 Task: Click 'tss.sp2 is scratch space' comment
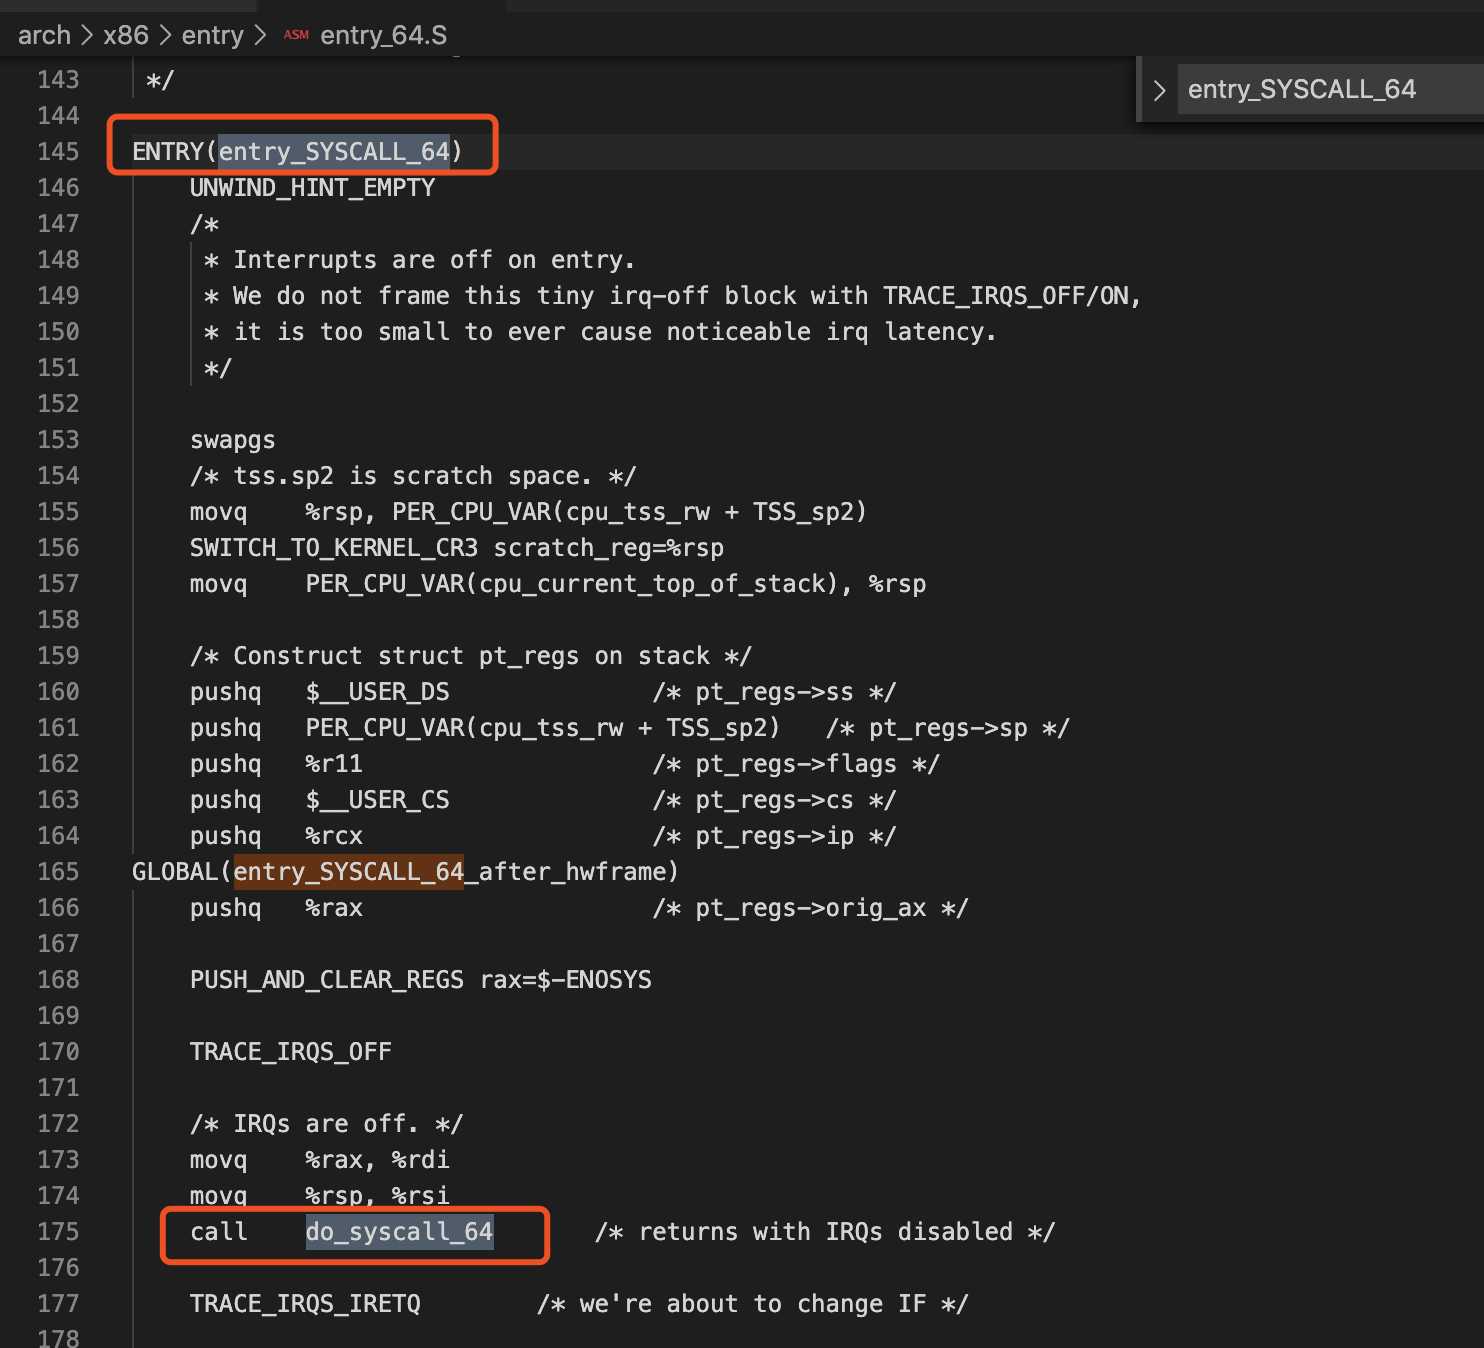click(x=413, y=475)
